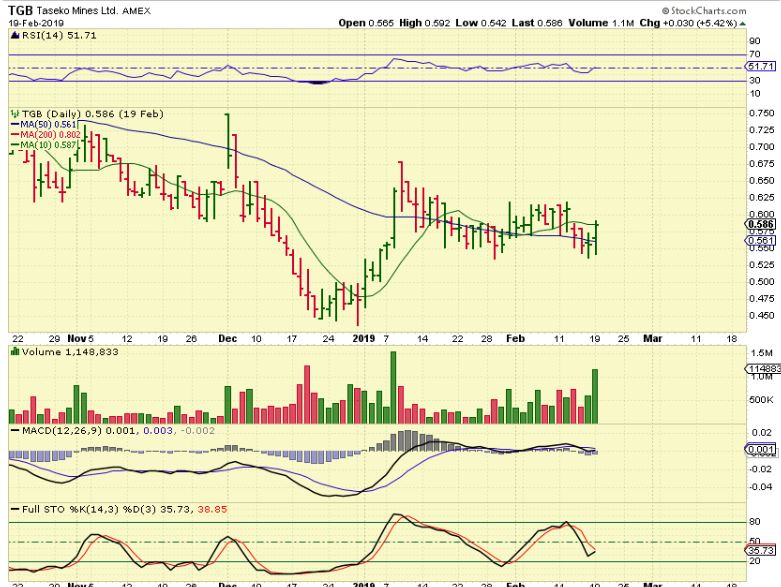Screen dimensions: 781x587
Task: Click the Feb label on price date axis
Action: point(516,339)
